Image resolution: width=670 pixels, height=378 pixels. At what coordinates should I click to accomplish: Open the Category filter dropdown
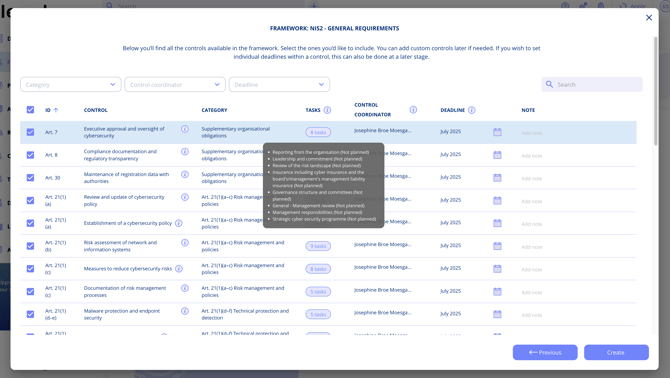(71, 85)
